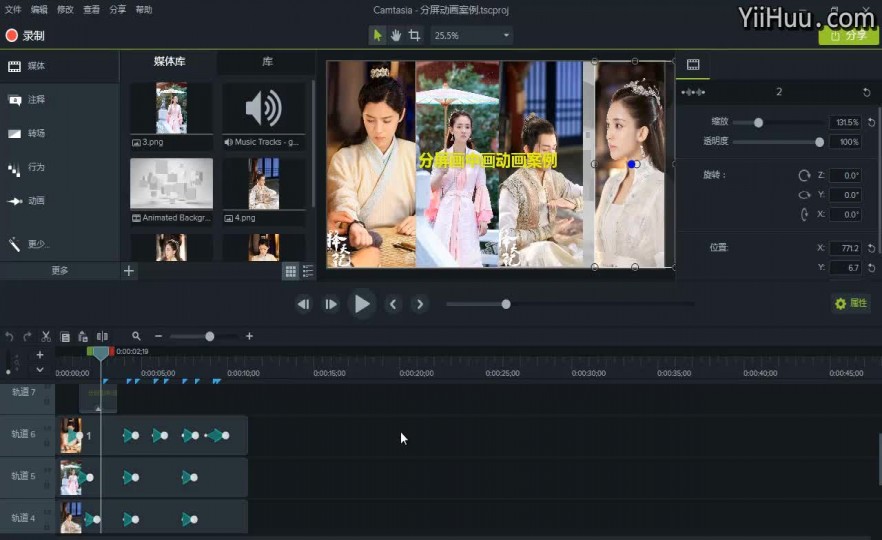Click the 100% opacity value field
This screenshot has width=882, height=540.
coord(846,142)
